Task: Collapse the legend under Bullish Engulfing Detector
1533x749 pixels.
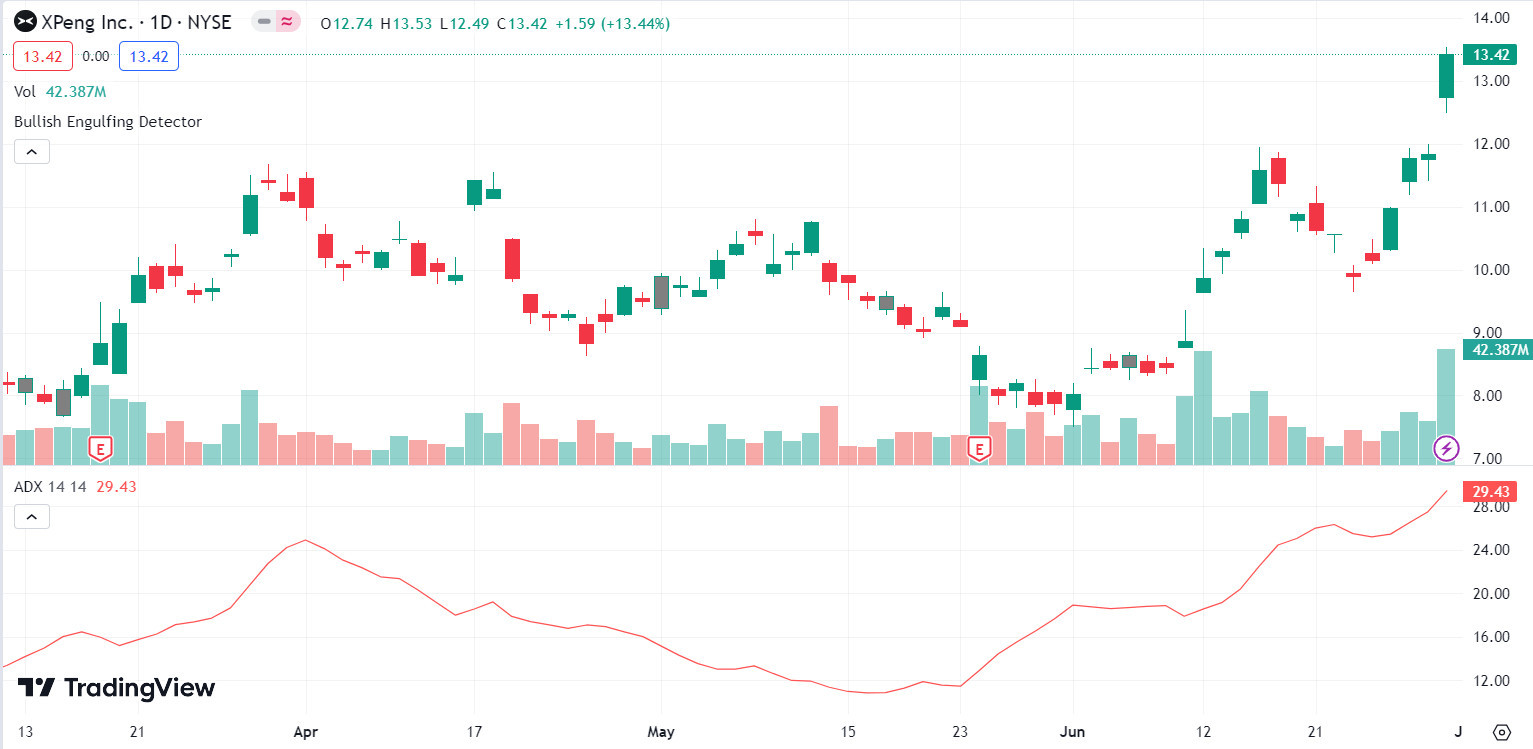Action: [x=31, y=152]
